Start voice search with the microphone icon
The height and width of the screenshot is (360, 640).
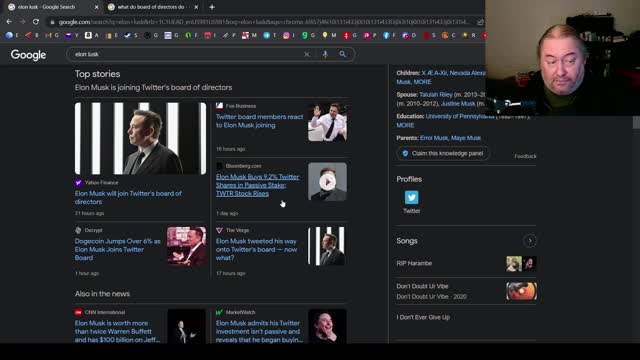(325, 54)
